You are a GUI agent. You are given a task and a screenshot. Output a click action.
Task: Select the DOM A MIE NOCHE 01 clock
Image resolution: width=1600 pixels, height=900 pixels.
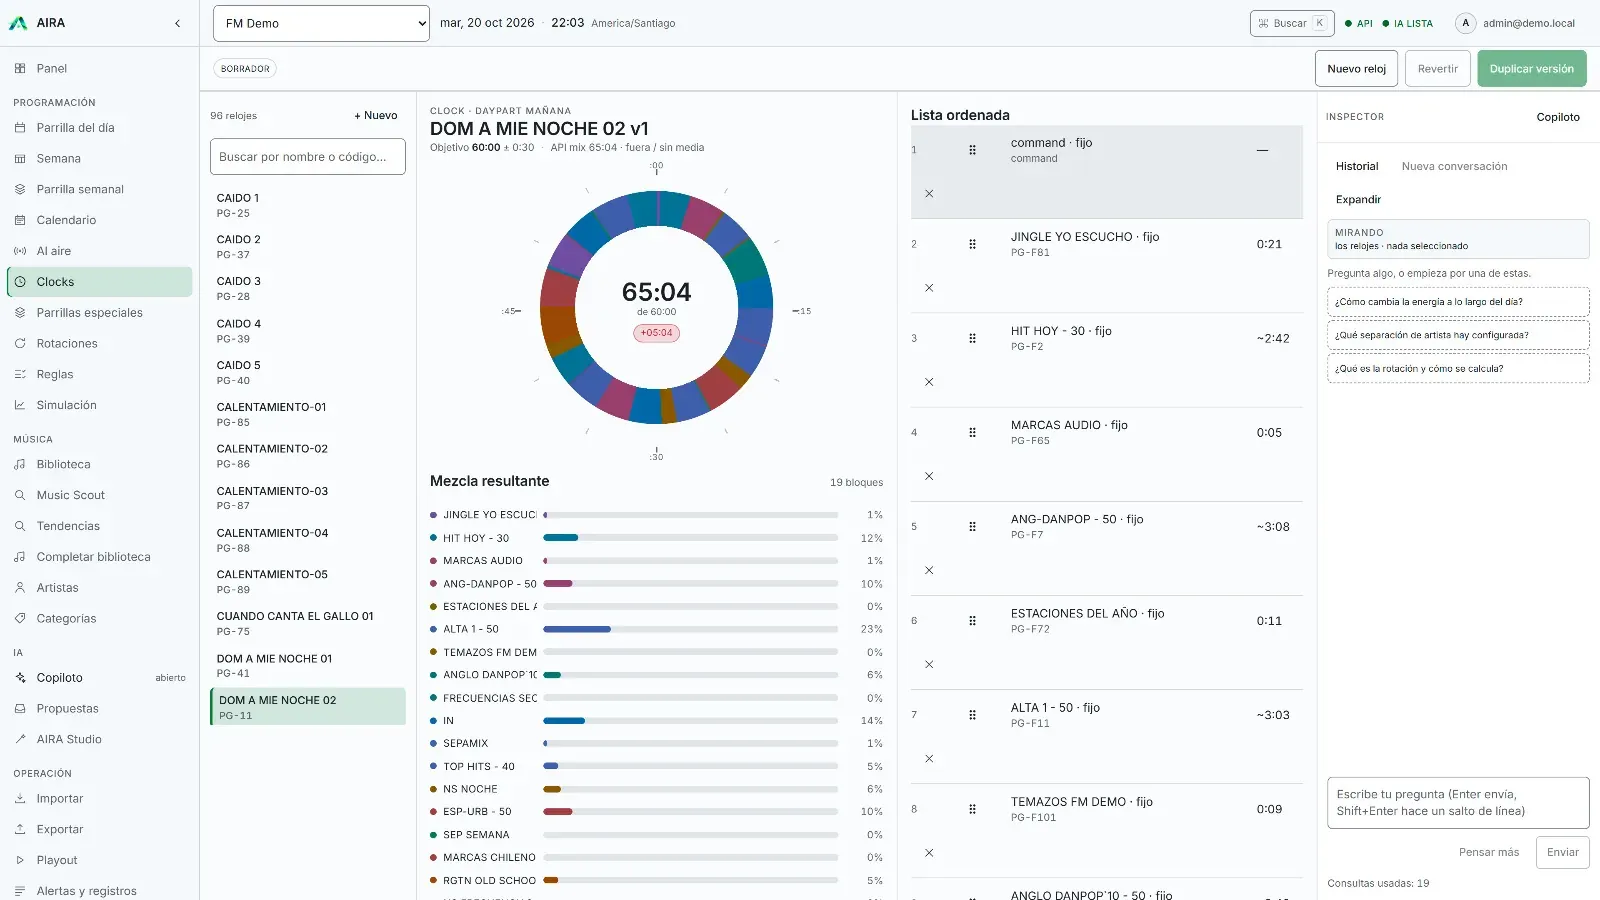click(308, 666)
